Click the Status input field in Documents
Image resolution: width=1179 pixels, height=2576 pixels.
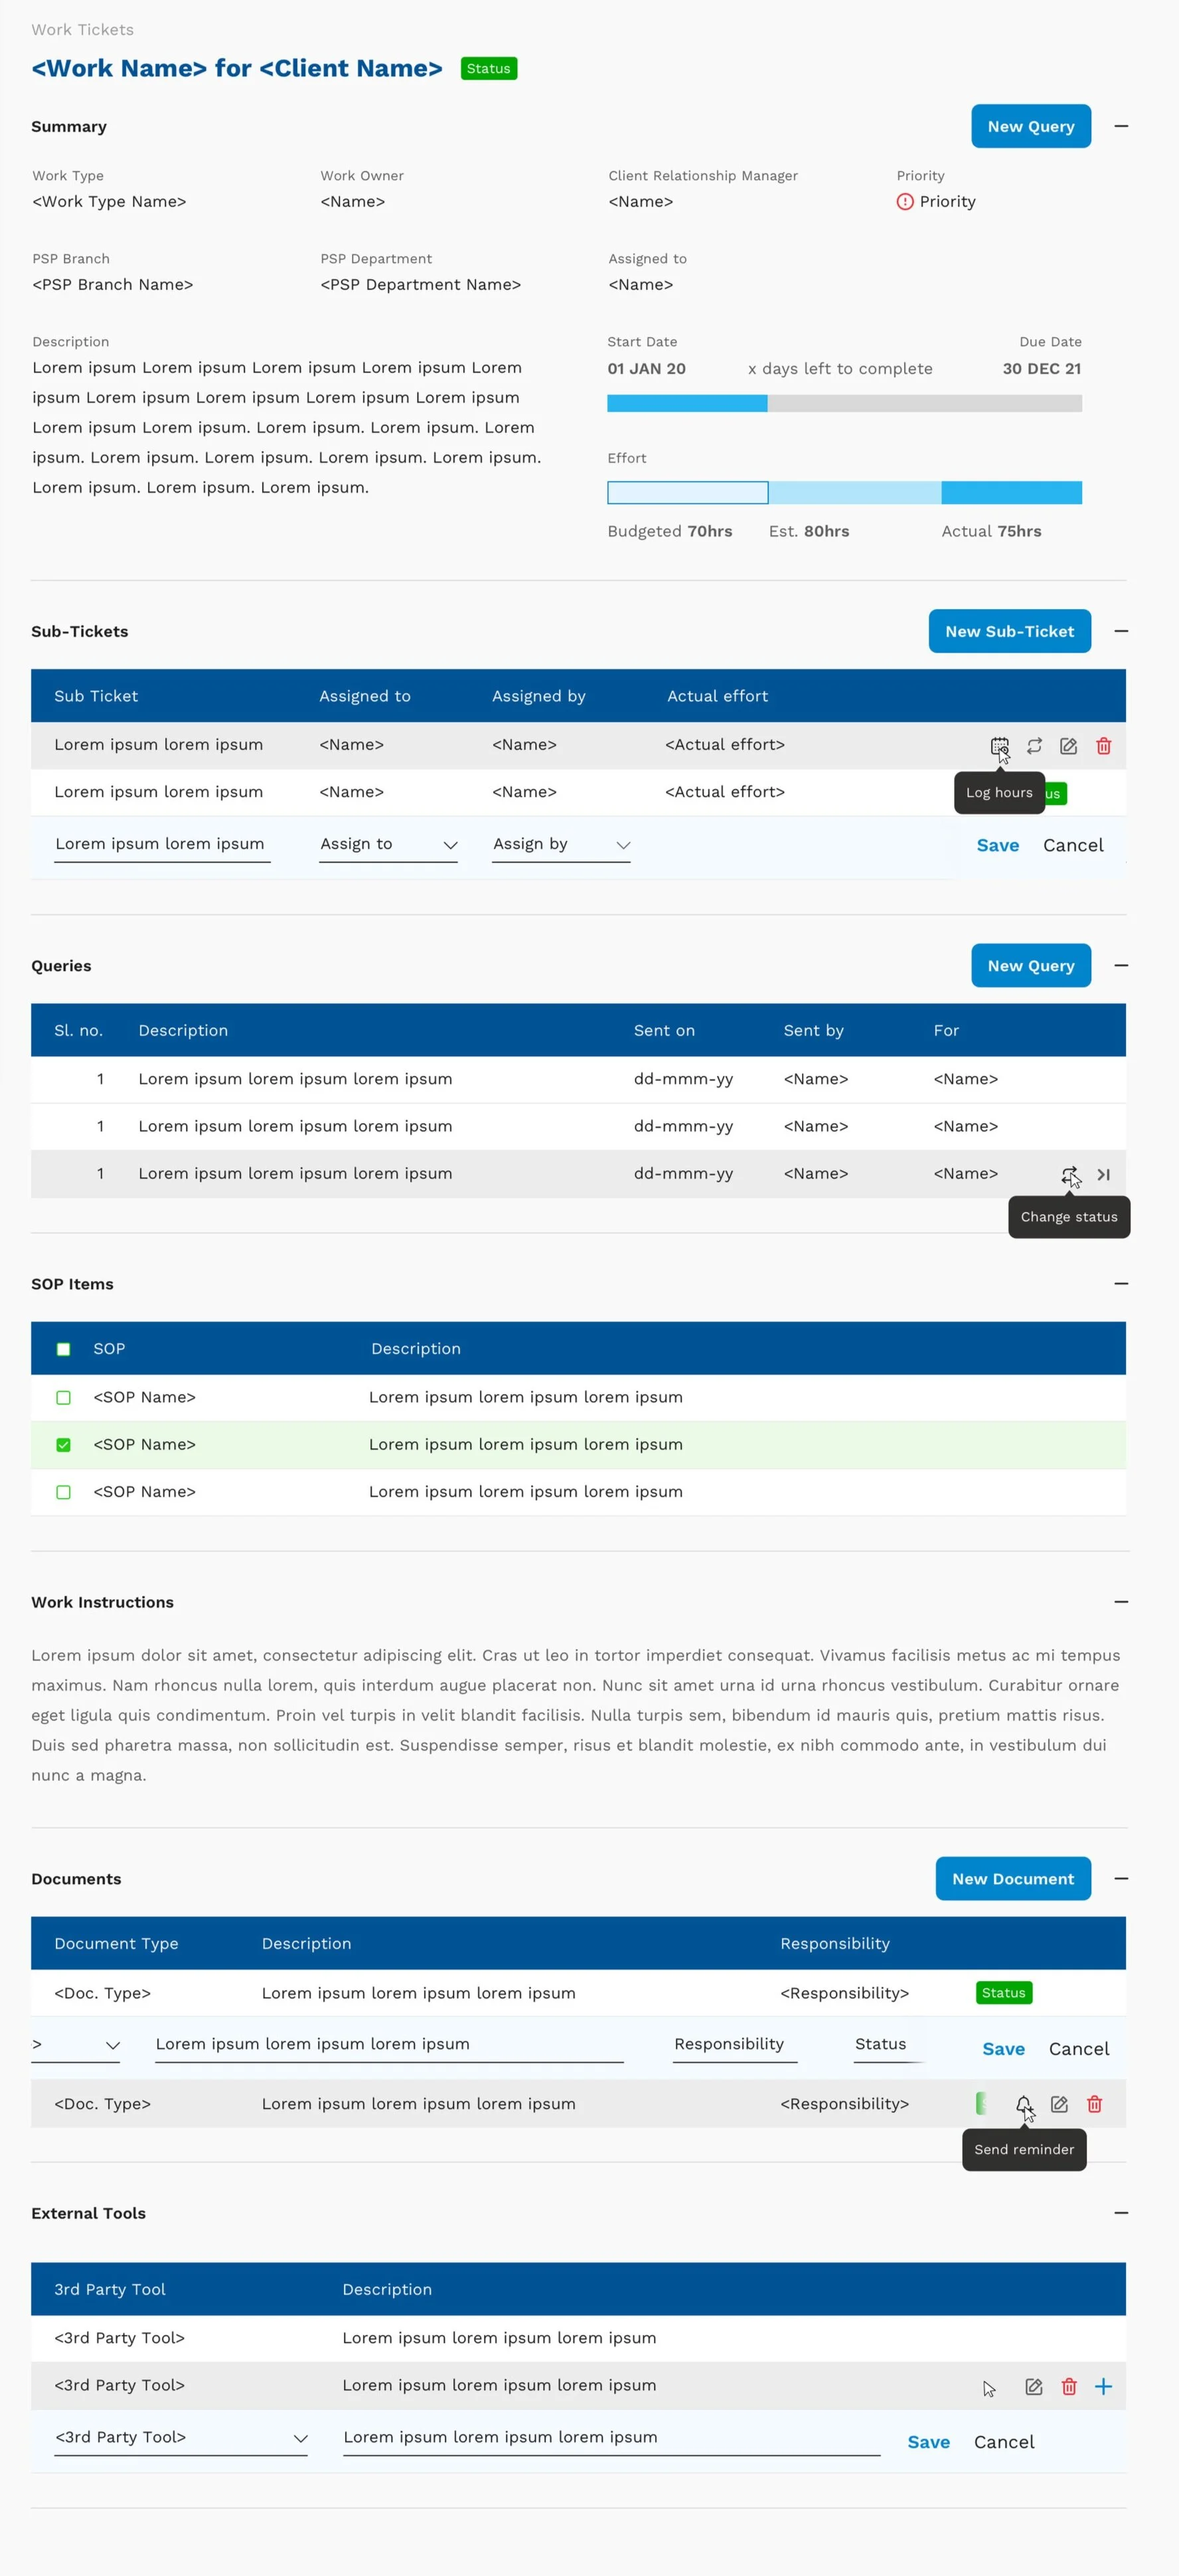889,2046
